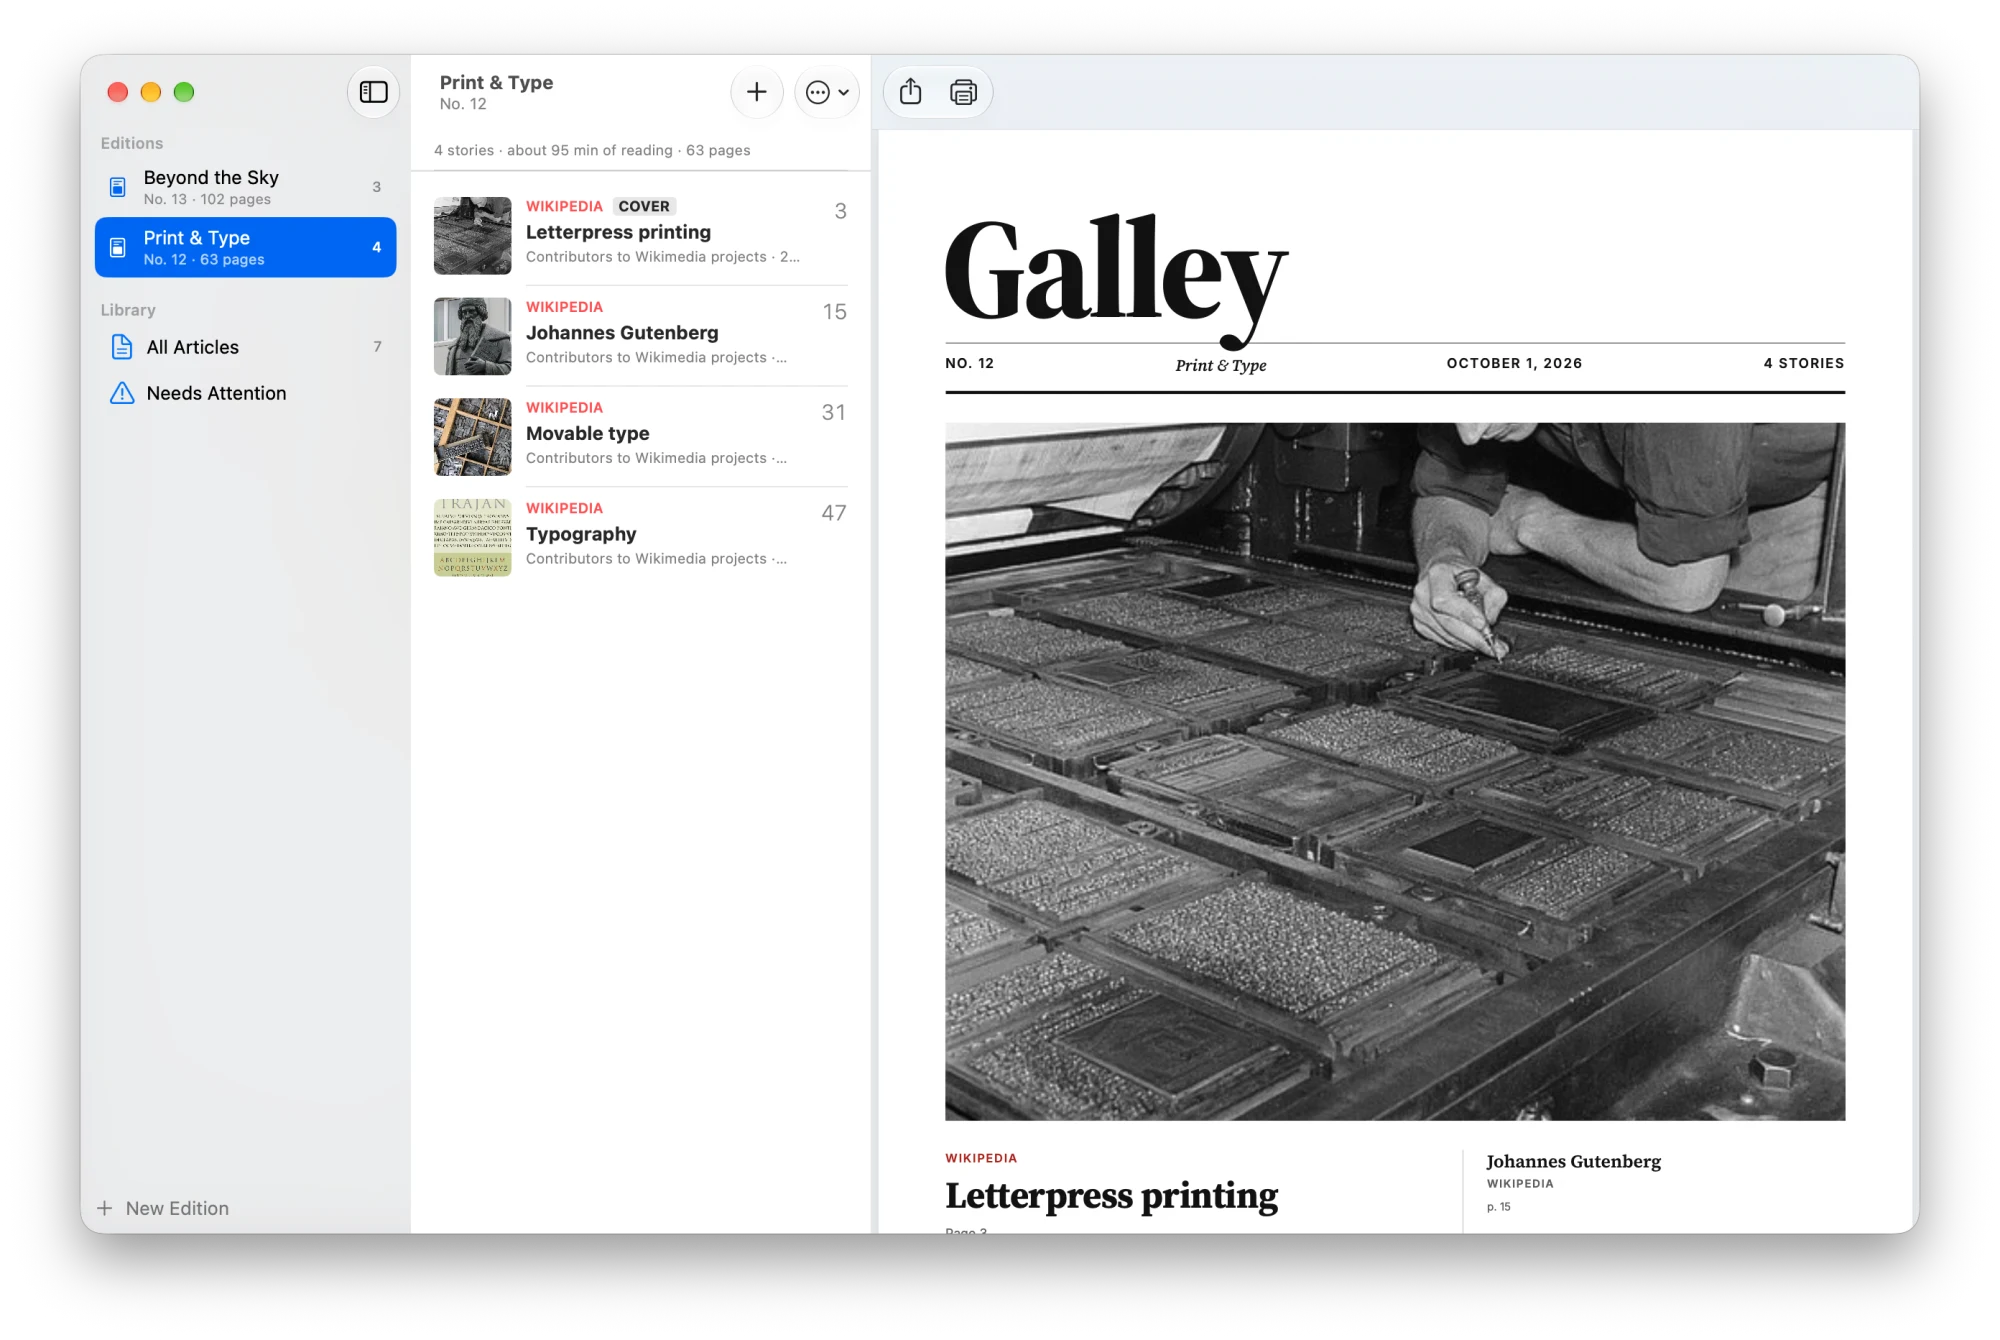The image size is (2000, 1340).
Task: Toggle the sidebar visibility button
Action: [x=373, y=92]
